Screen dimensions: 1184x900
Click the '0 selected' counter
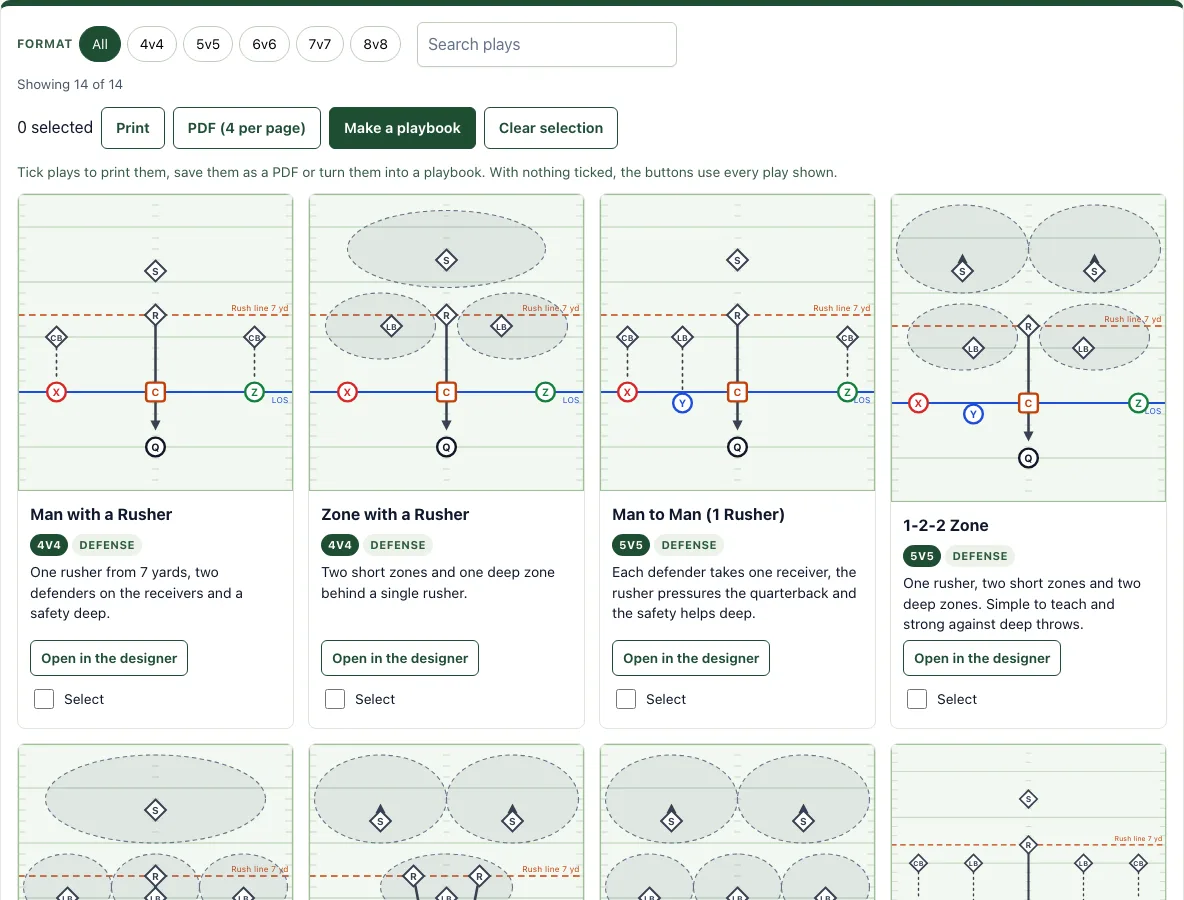tap(55, 128)
